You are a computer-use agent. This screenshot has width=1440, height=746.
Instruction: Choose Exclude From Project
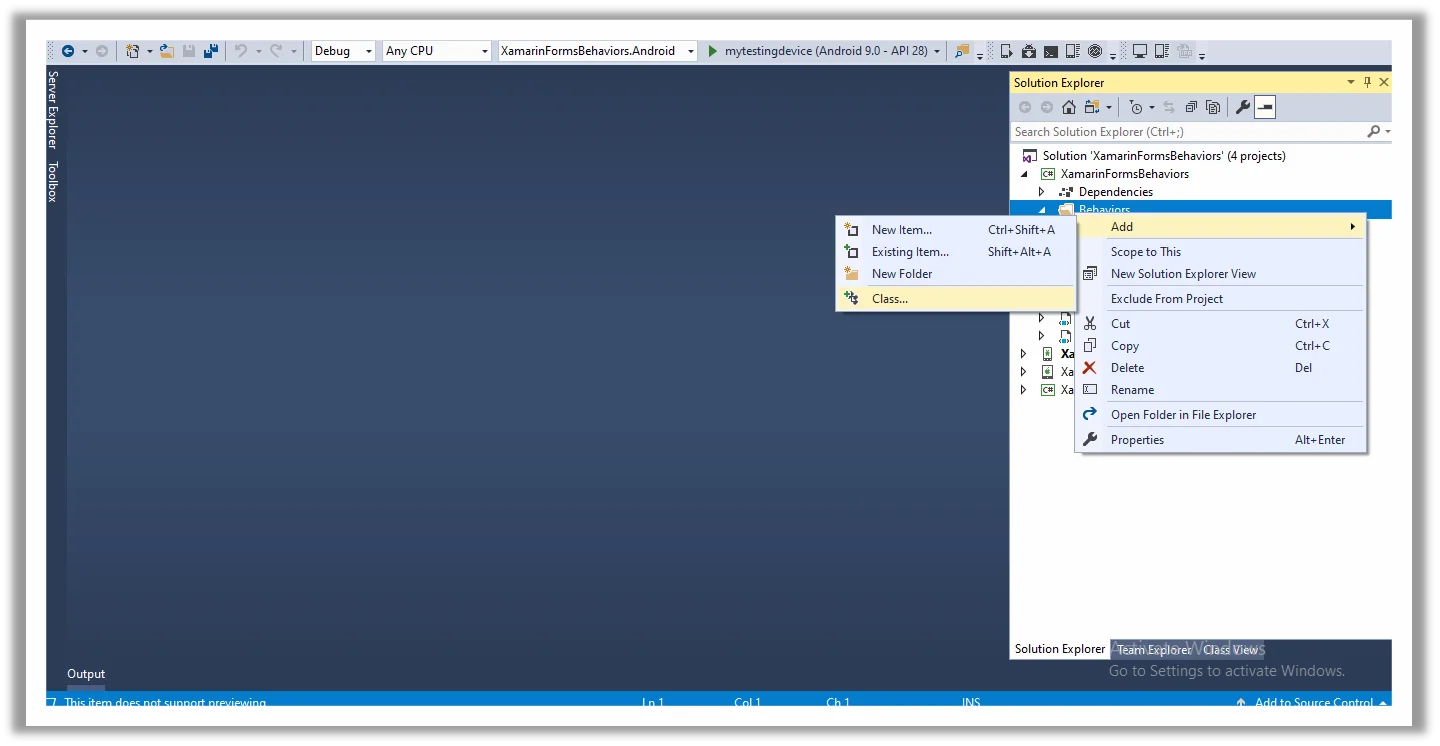click(1220, 298)
